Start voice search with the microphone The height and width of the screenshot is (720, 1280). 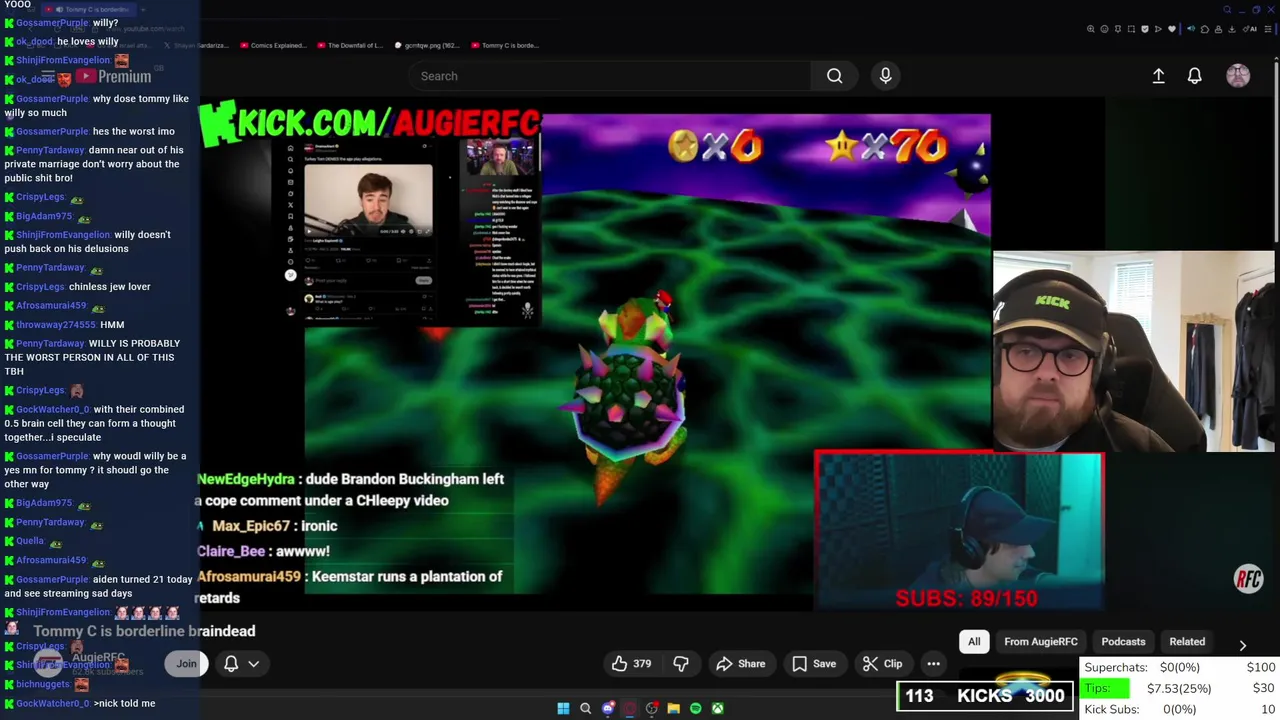tap(885, 76)
